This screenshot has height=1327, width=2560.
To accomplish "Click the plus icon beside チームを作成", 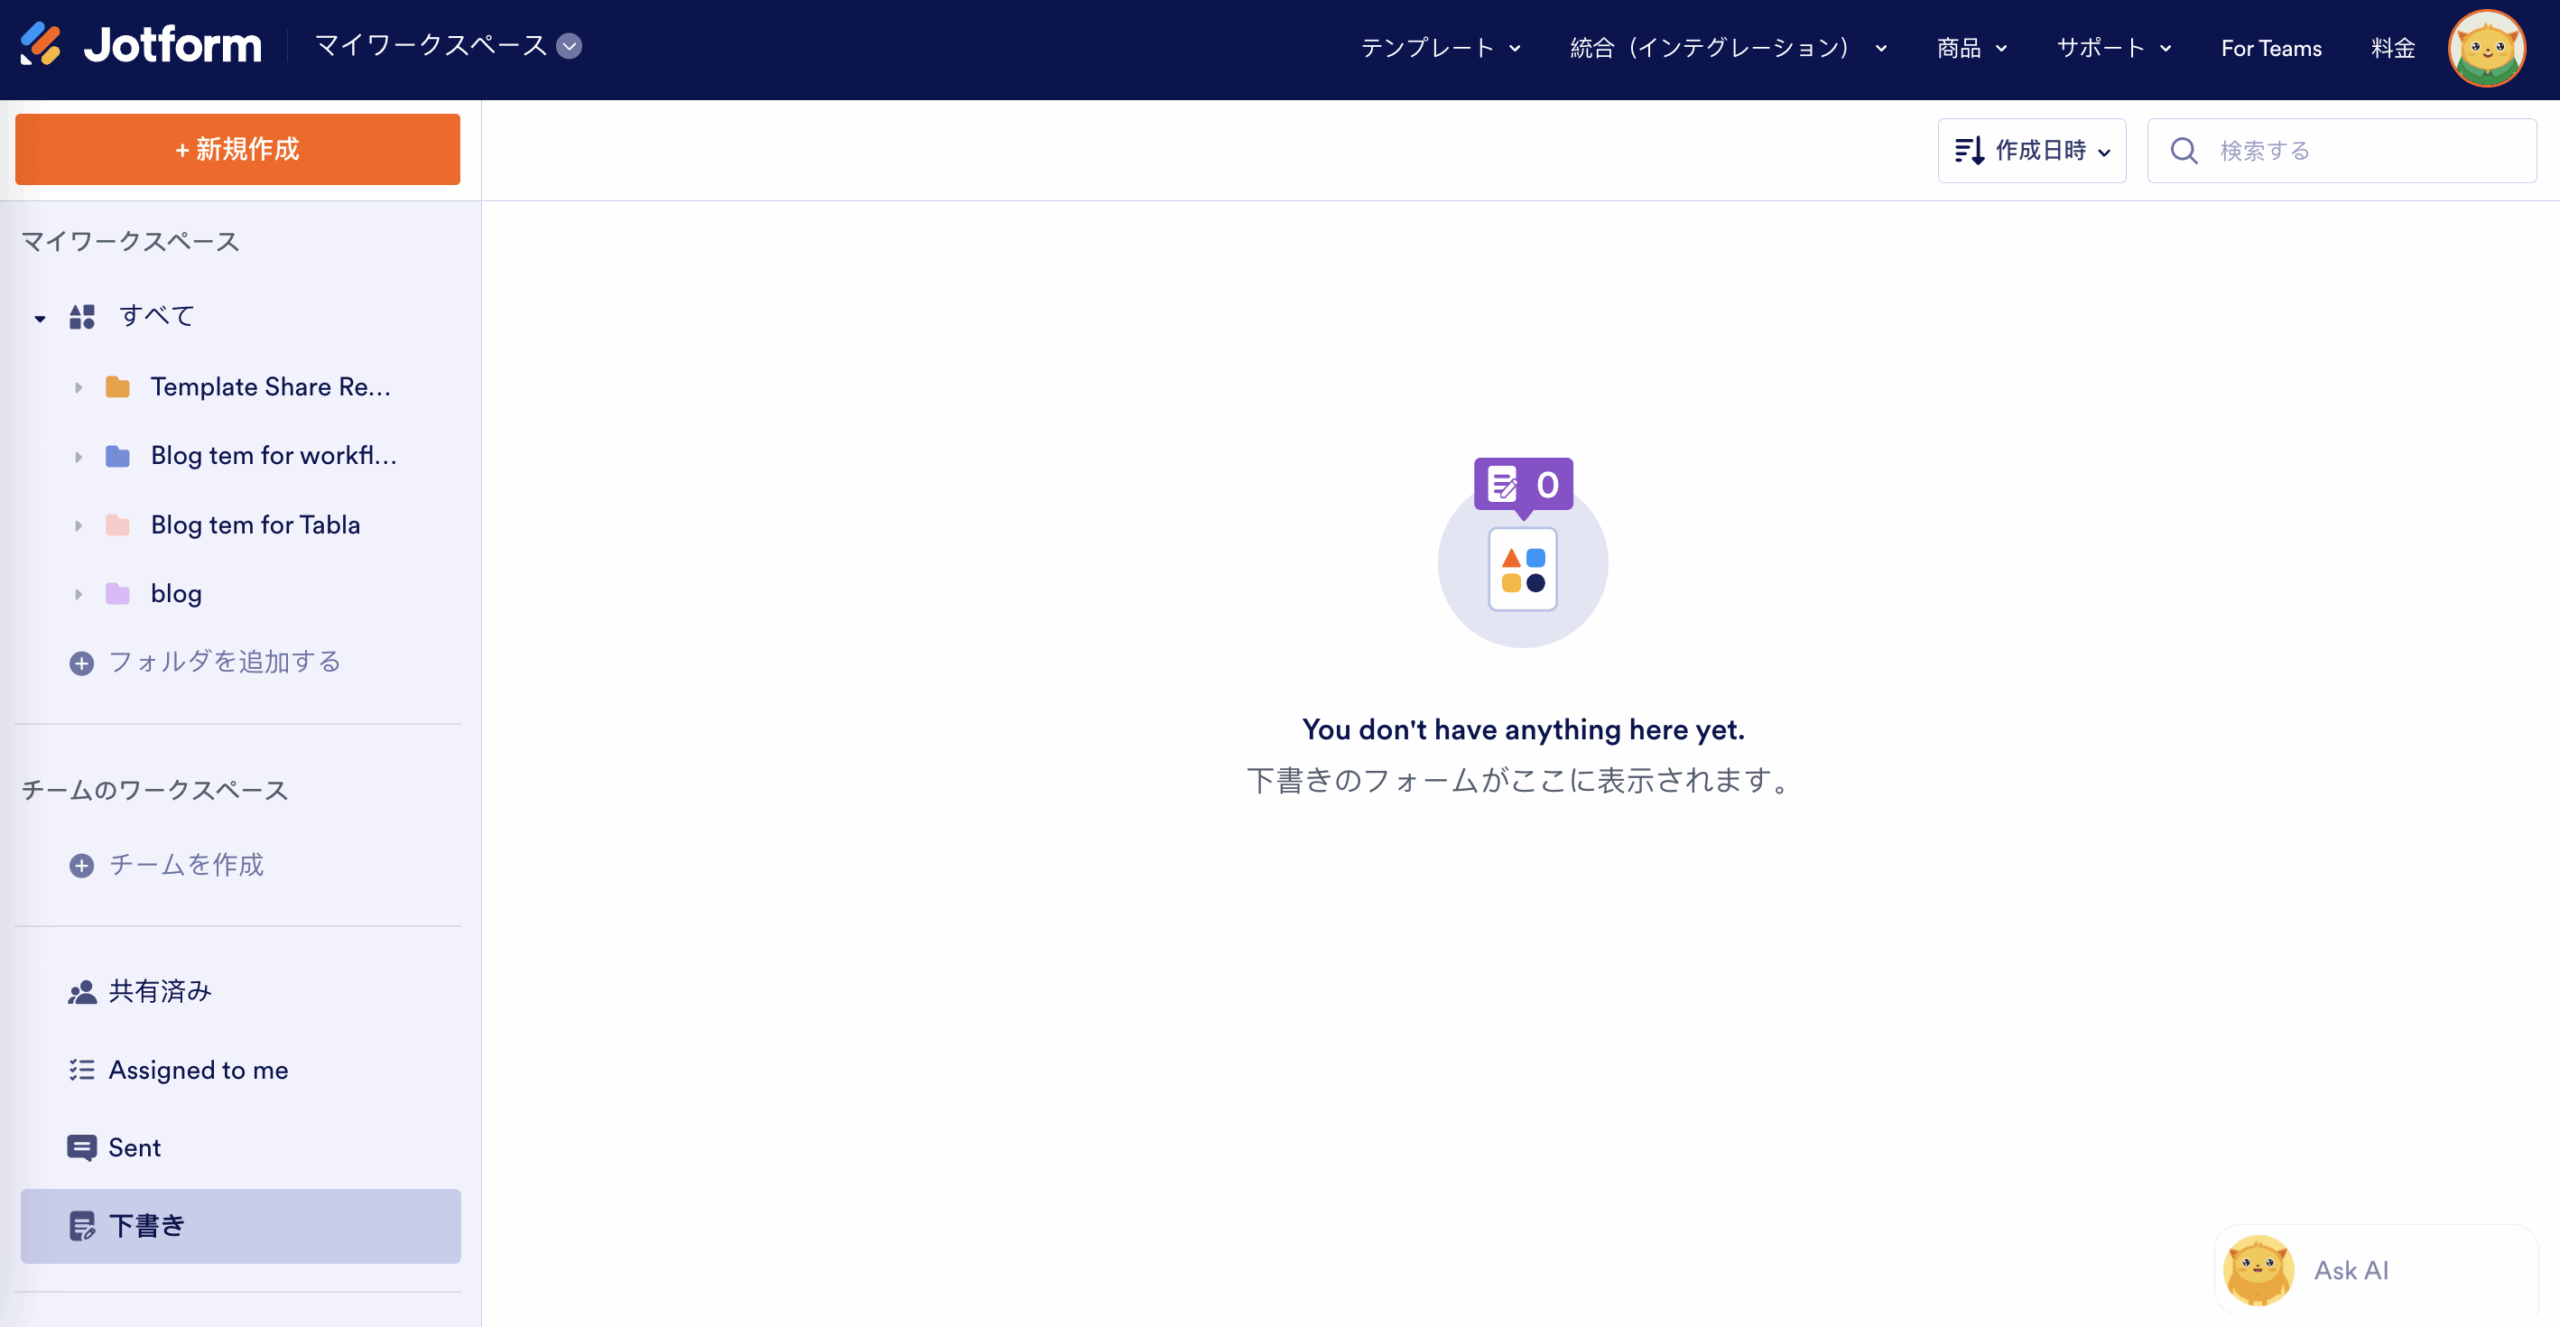I will point(82,865).
